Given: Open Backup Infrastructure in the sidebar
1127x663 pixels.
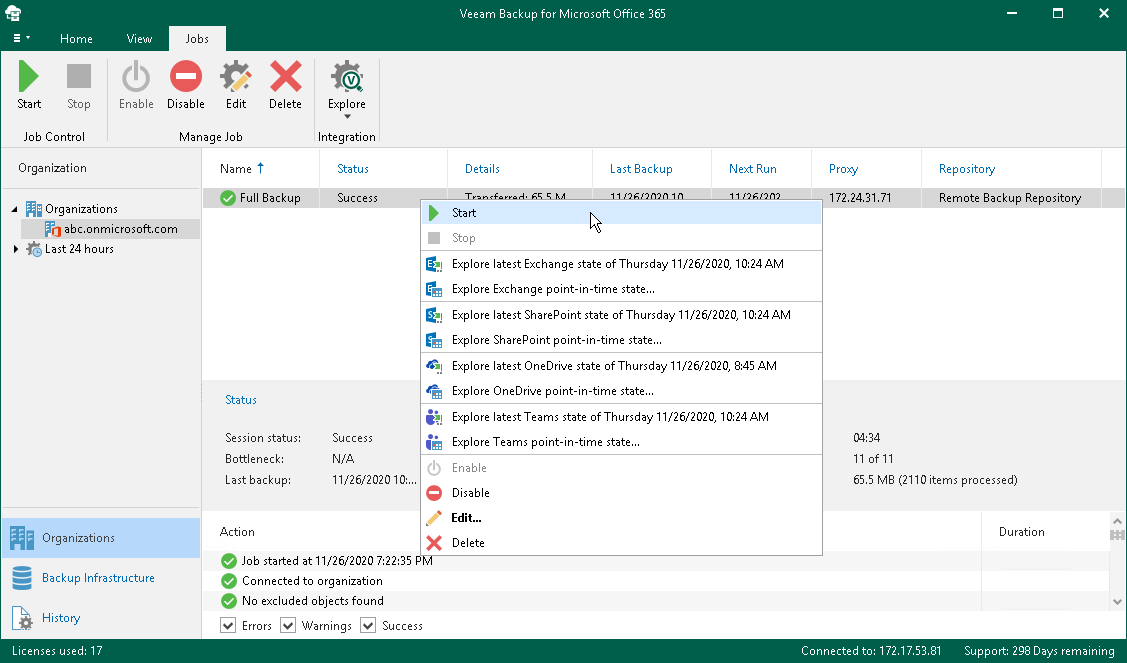Looking at the screenshot, I should pyautogui.click(x=98, y=578).
